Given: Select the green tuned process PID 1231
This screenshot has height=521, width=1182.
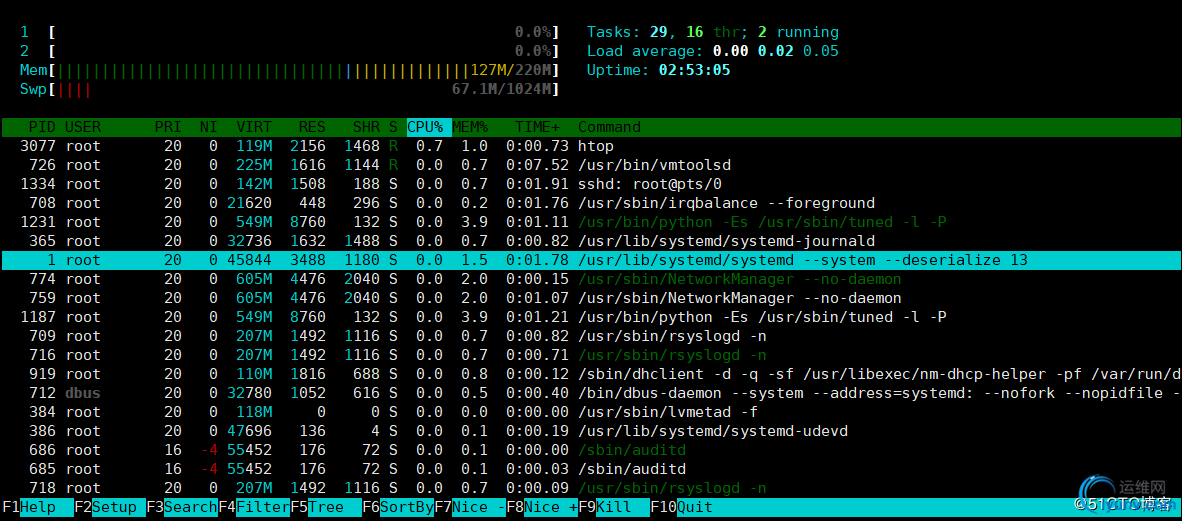Looking at the screenshot, I should 591,222.
